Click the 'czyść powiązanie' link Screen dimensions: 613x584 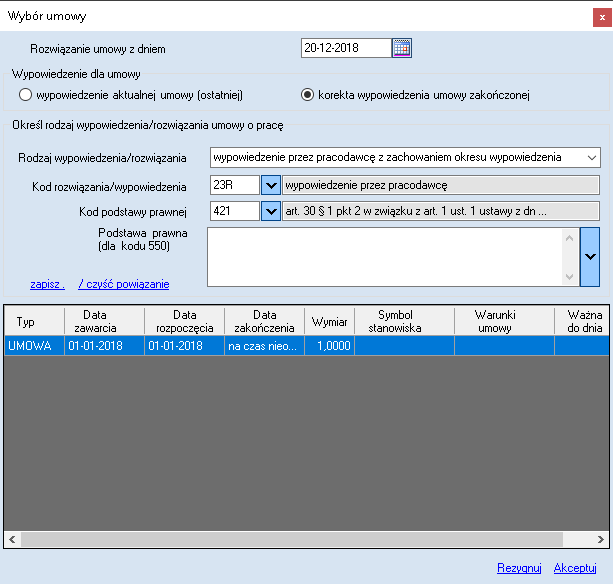point(124,284)
